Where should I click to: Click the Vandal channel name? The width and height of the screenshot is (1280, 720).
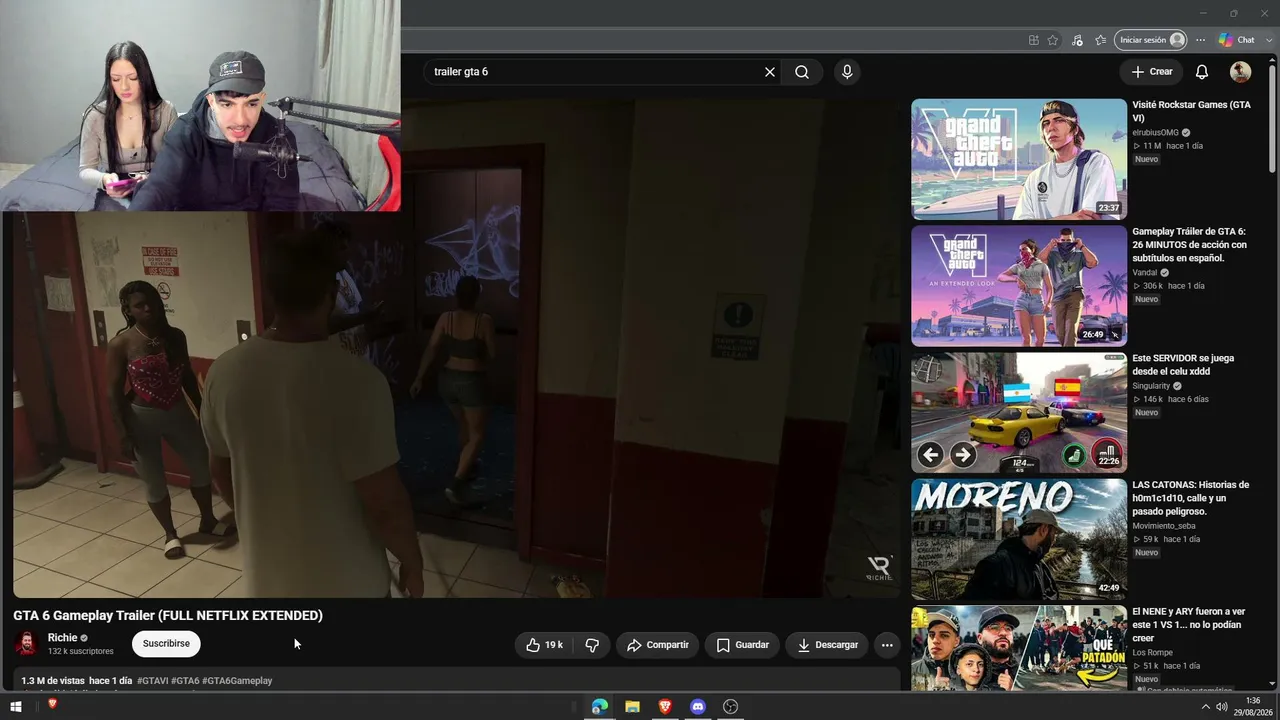point(1144,272)
